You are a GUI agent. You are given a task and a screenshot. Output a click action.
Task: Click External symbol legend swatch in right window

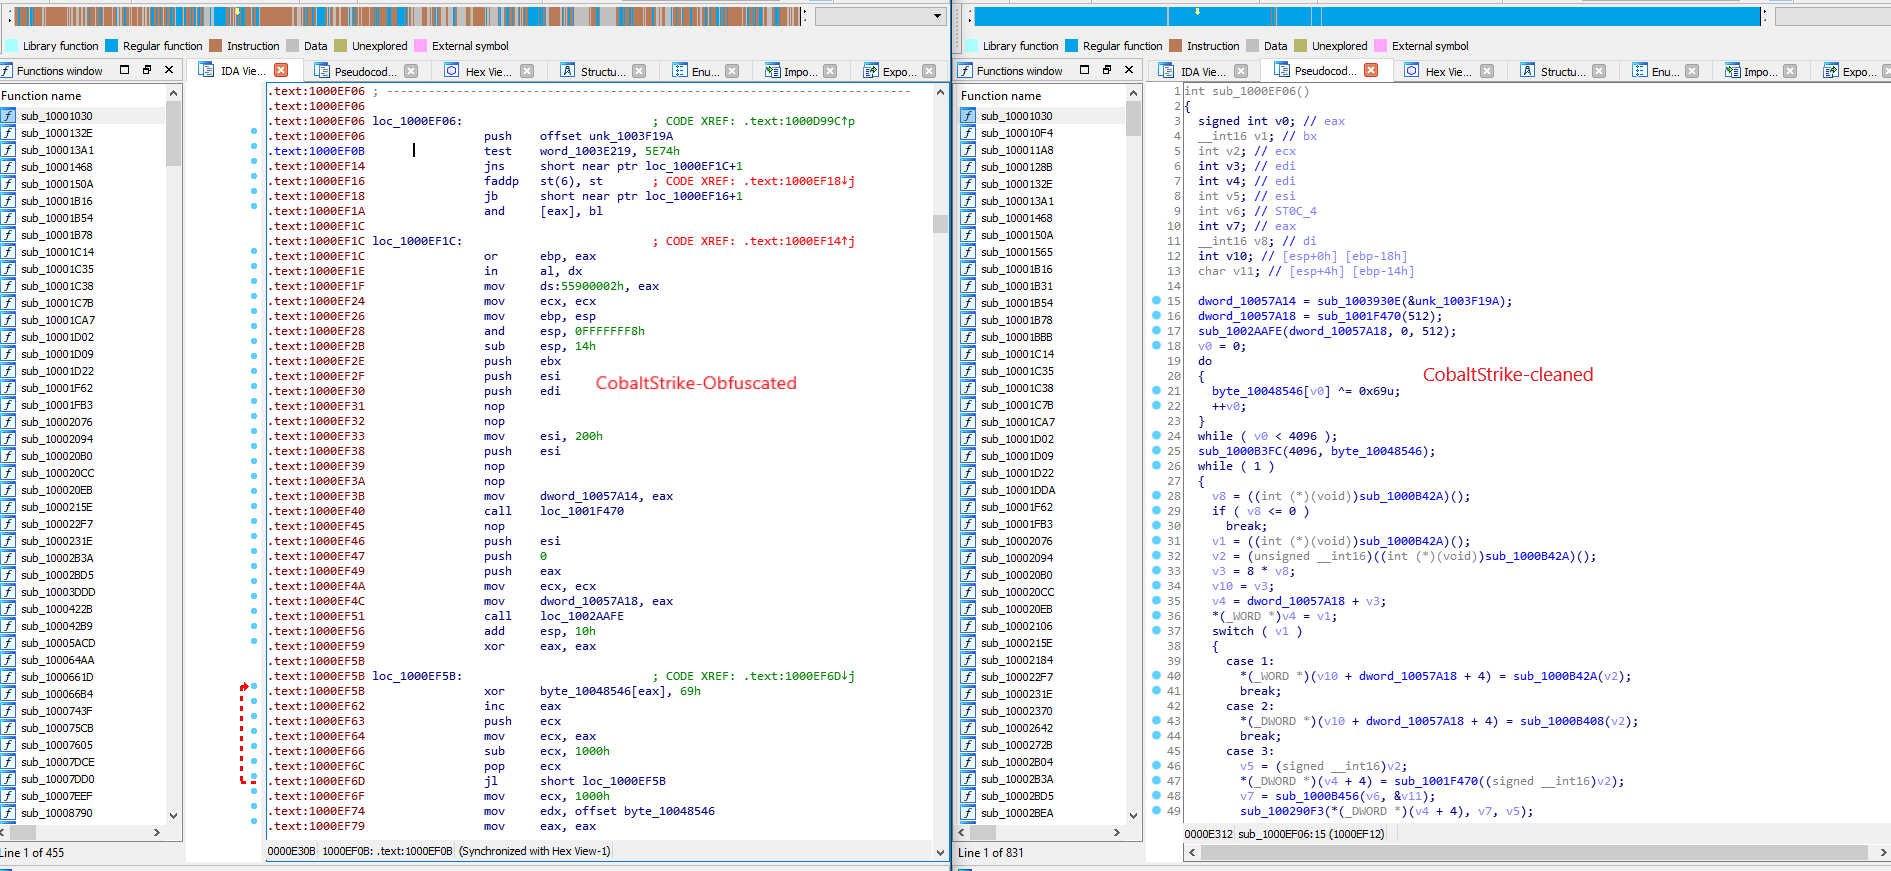coord(1381,45)
